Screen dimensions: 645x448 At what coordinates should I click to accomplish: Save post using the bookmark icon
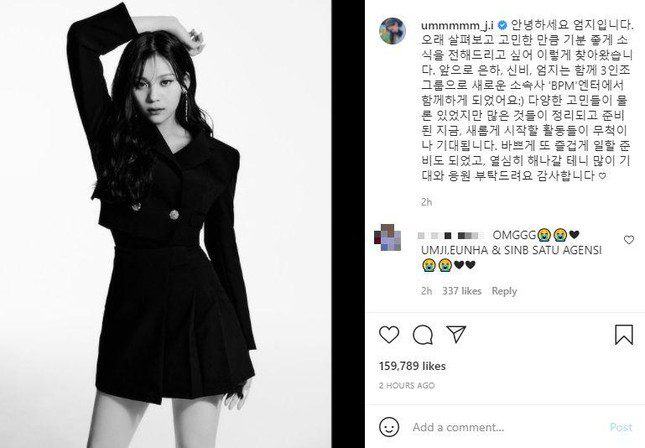click(624, 334)
